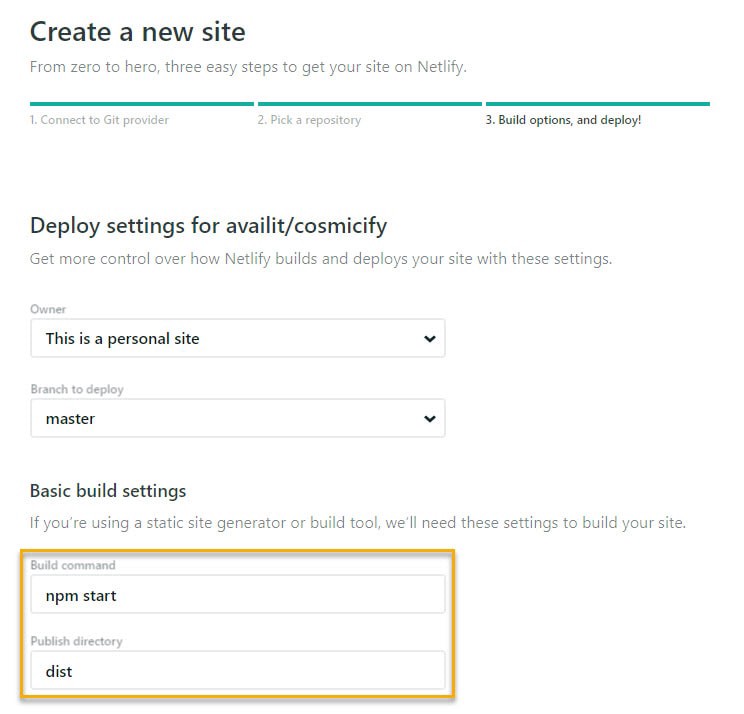The height and width of the screenshot is (714, 744).
Task: Click the Branch to deploy chevron arrow
Action: pos(429,418)
